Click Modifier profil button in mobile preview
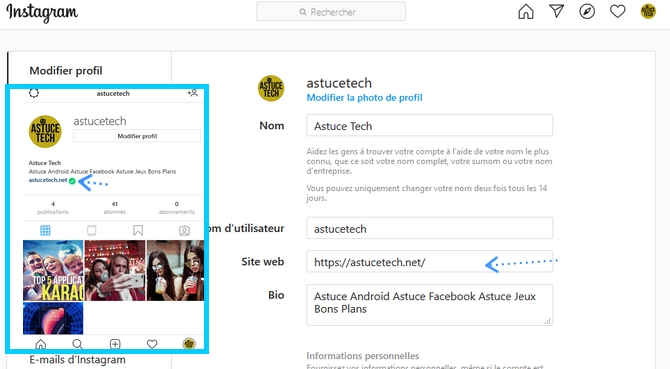This screenshot has width=670, height=369. coord(137,136)
